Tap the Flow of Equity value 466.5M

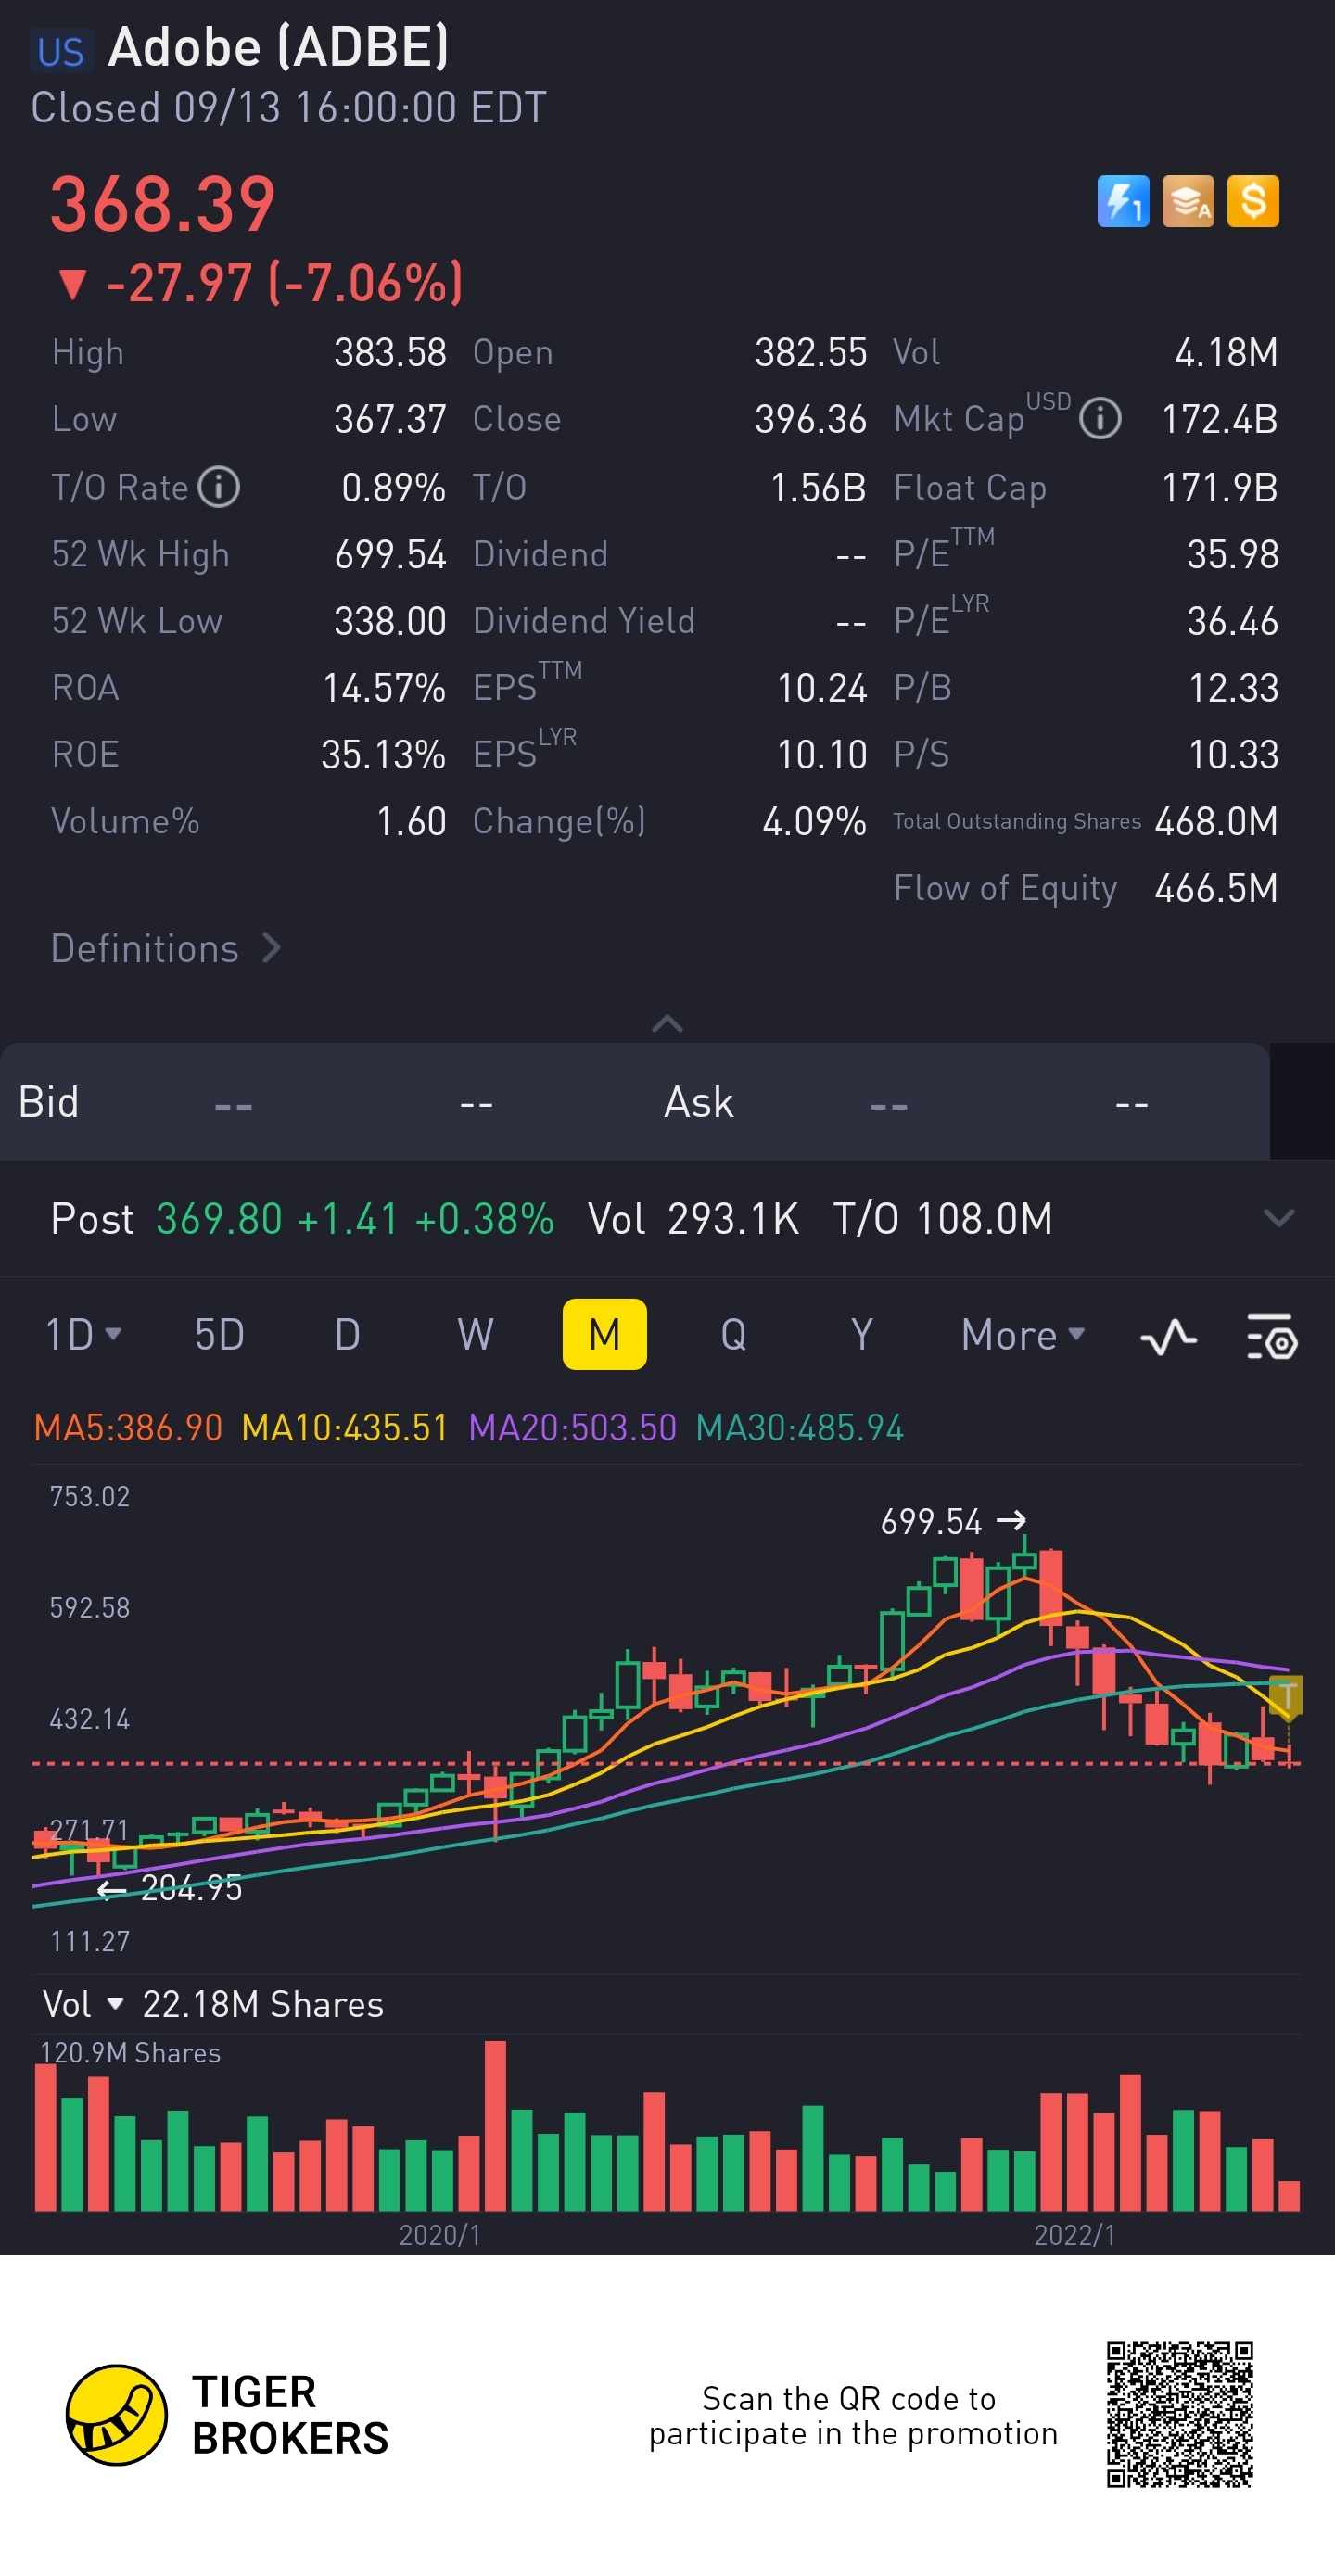point(1216,888)
